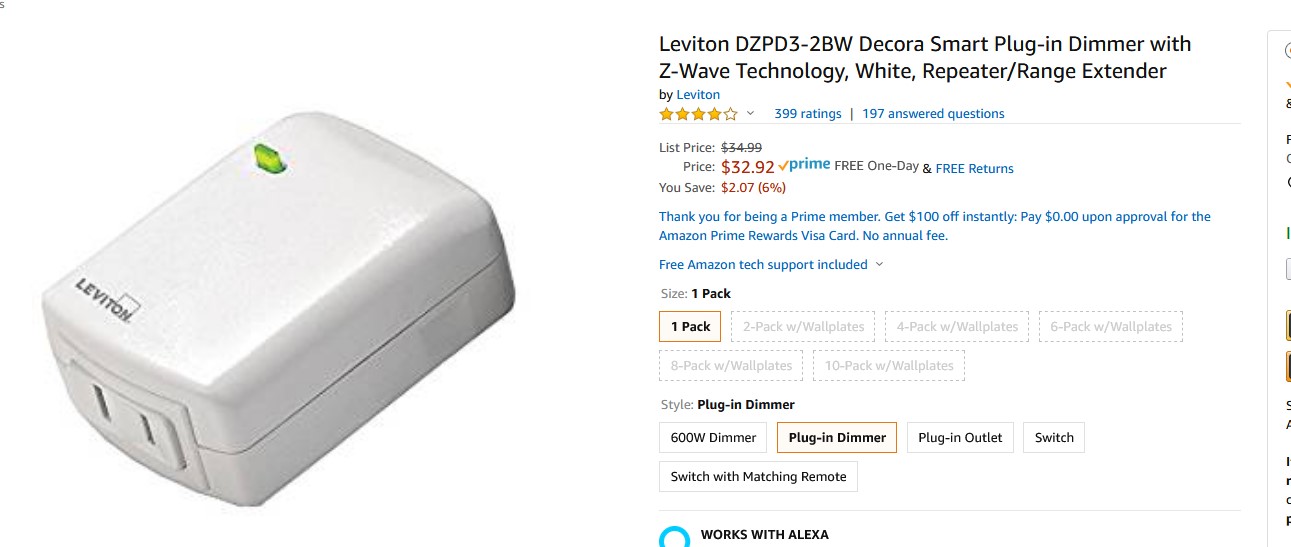Image resolution: width=1291 pixels, height=547 pixels.
Task: Select the Switch style option
Action: point(1054,438)
